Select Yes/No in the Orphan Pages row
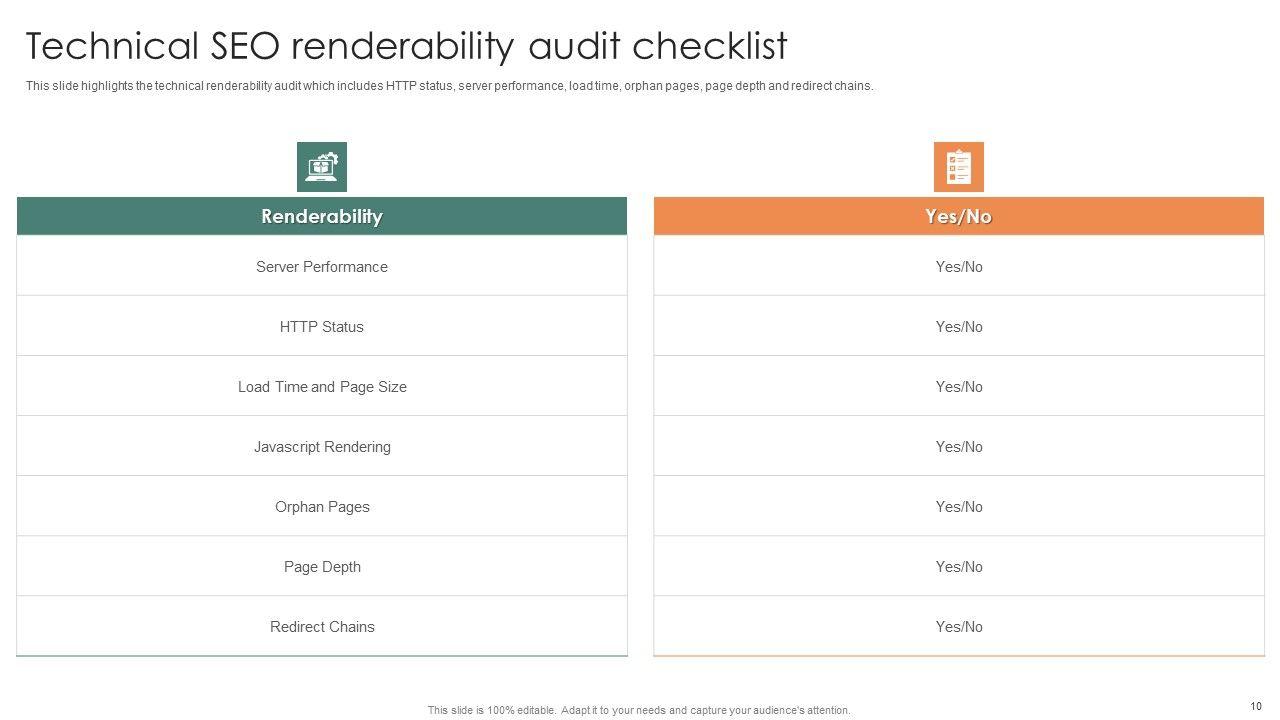Image resolution: width=1280 pixels, height=720 pixels. [959, 507]
